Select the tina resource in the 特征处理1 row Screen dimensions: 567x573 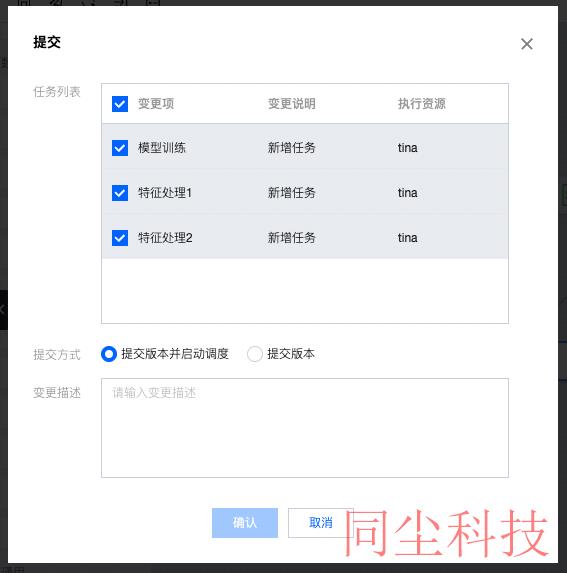(x=407, y=193)
